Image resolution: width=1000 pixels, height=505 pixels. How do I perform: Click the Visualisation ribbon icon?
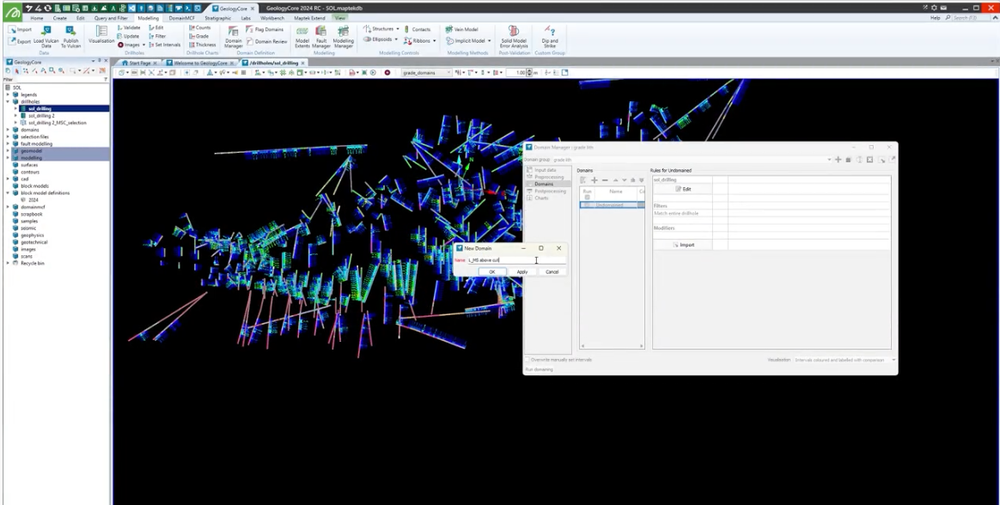point(101,35)
